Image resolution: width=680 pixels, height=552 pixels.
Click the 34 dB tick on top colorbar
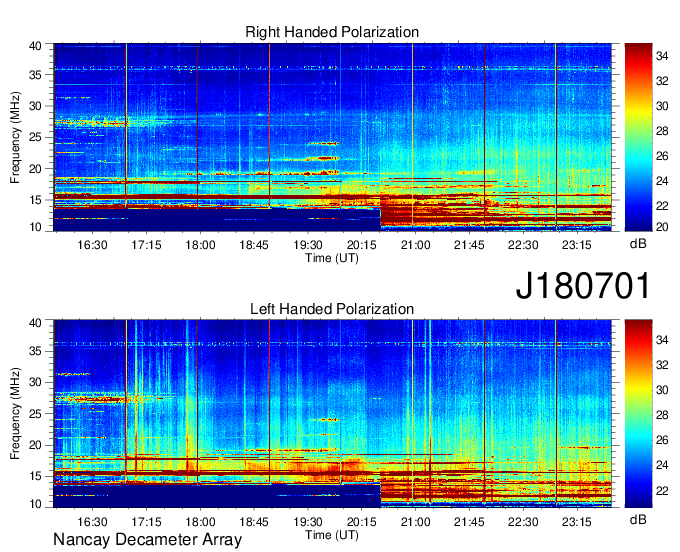pyautogui.click(x=662, y=56)
